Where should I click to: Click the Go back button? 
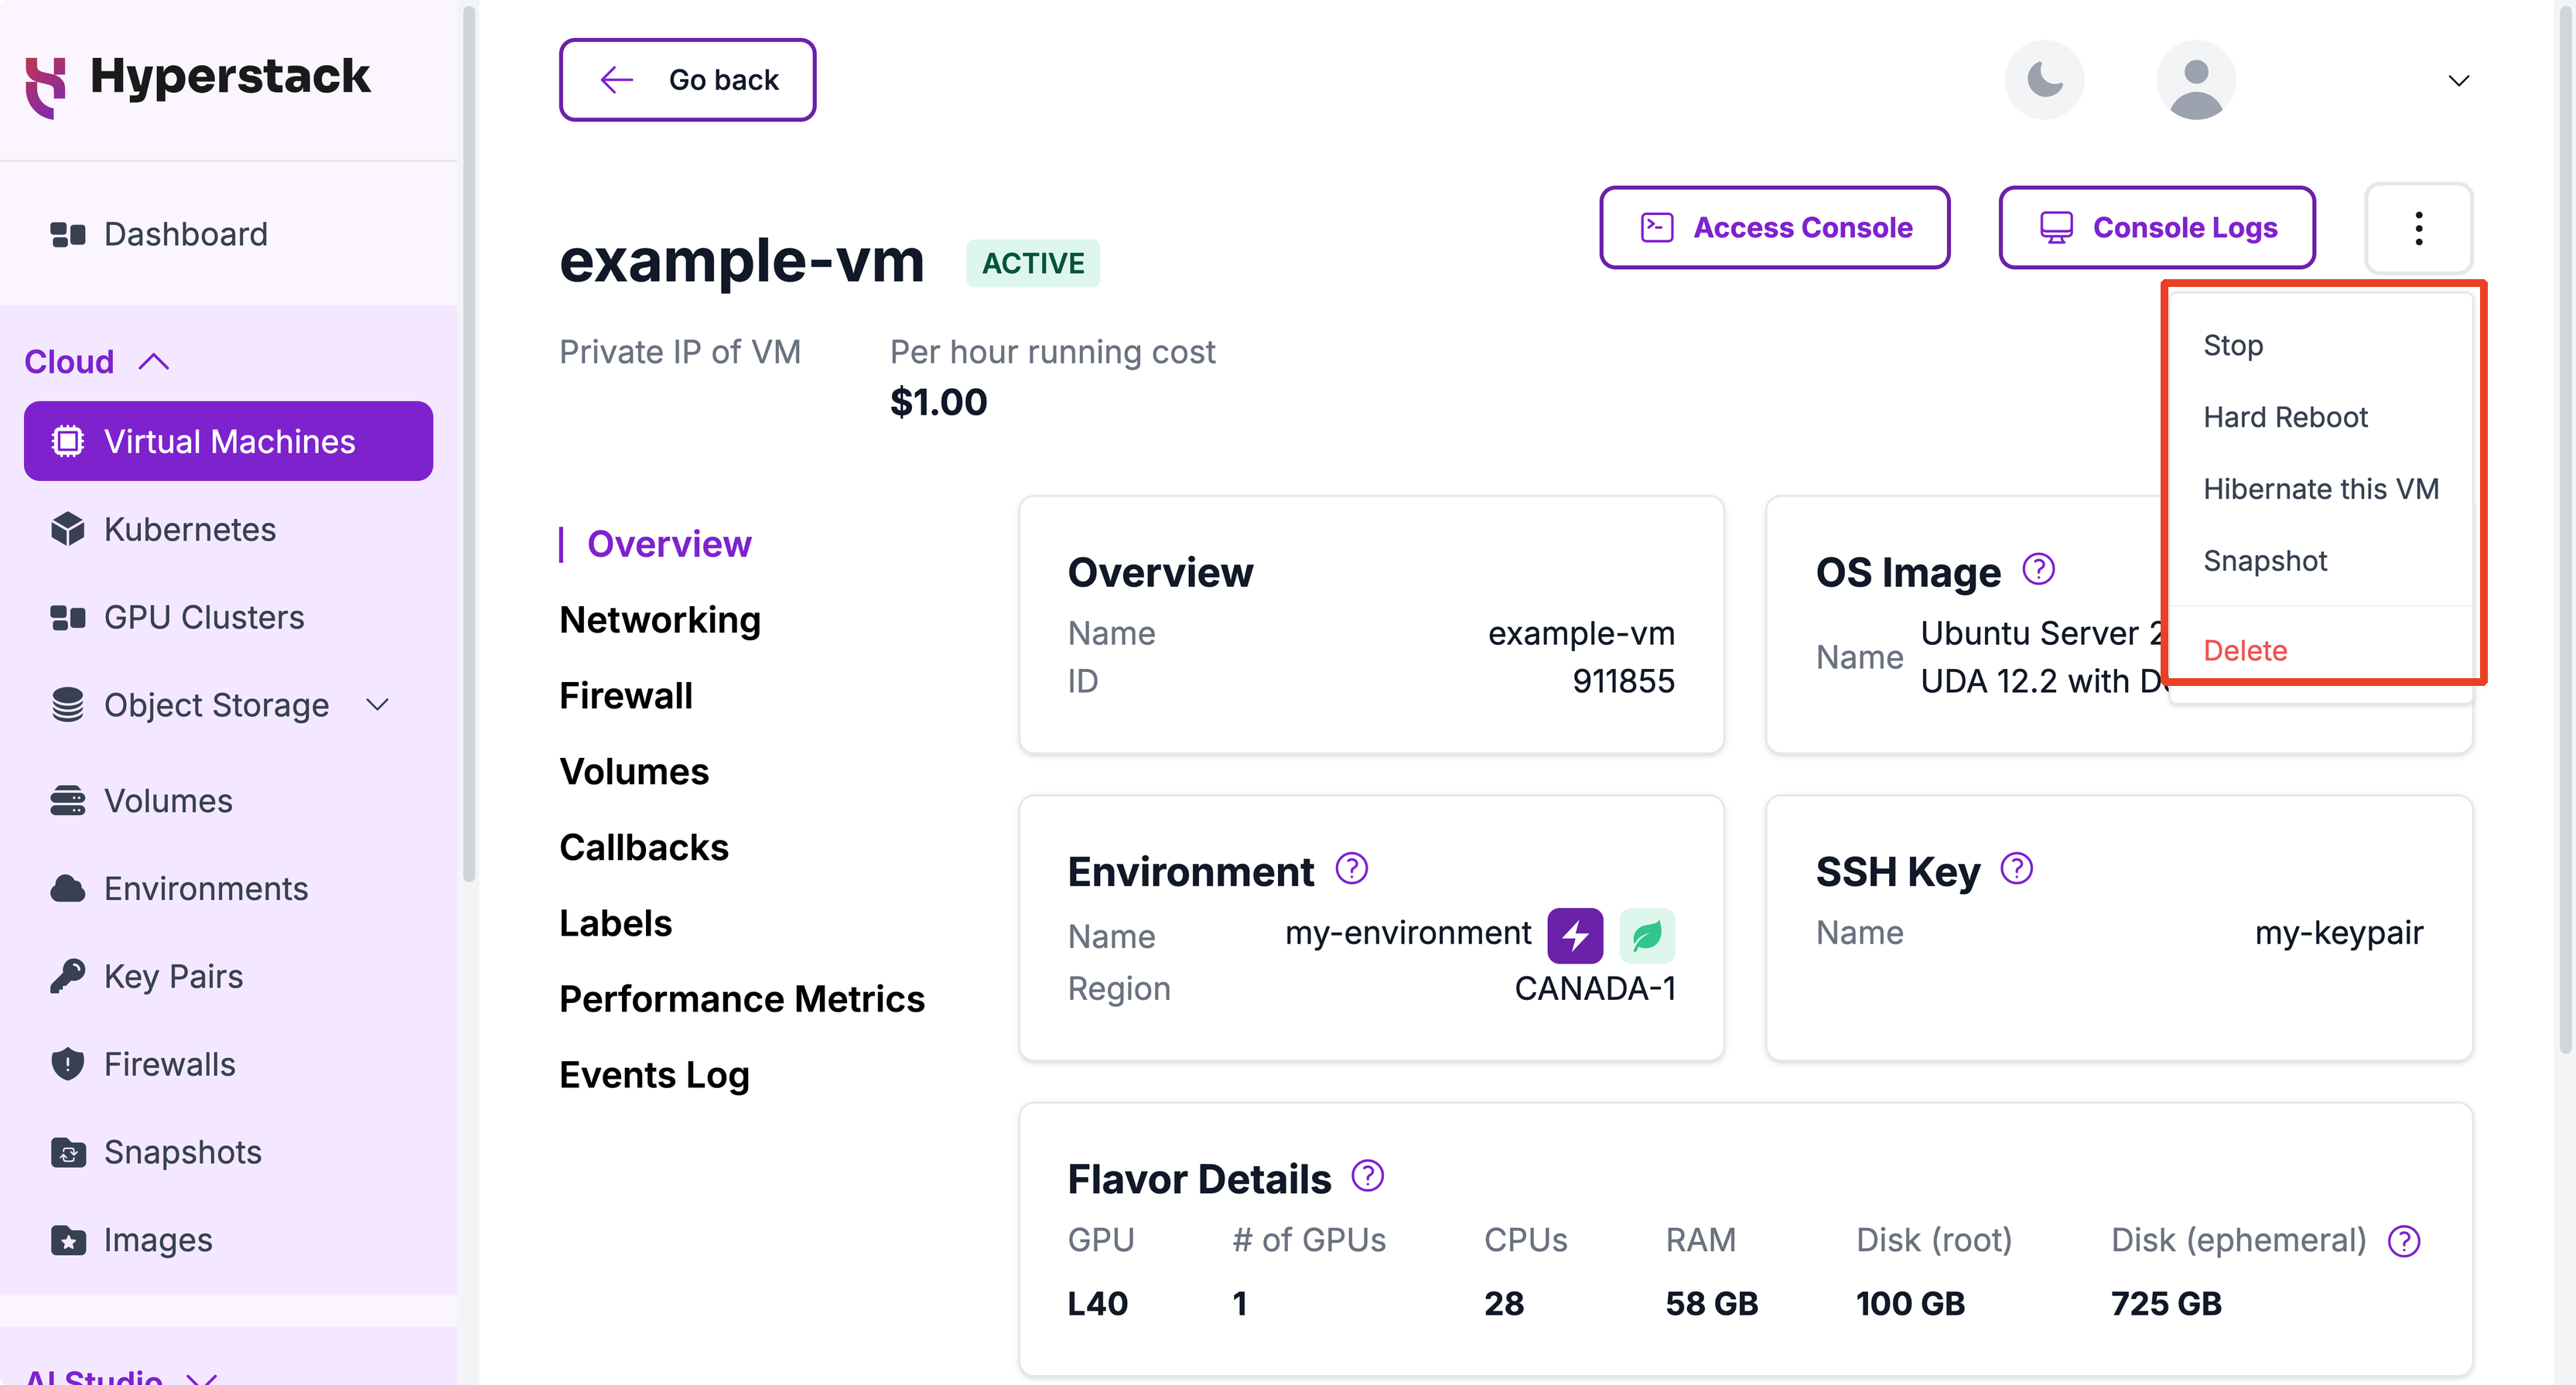(688, 80)
